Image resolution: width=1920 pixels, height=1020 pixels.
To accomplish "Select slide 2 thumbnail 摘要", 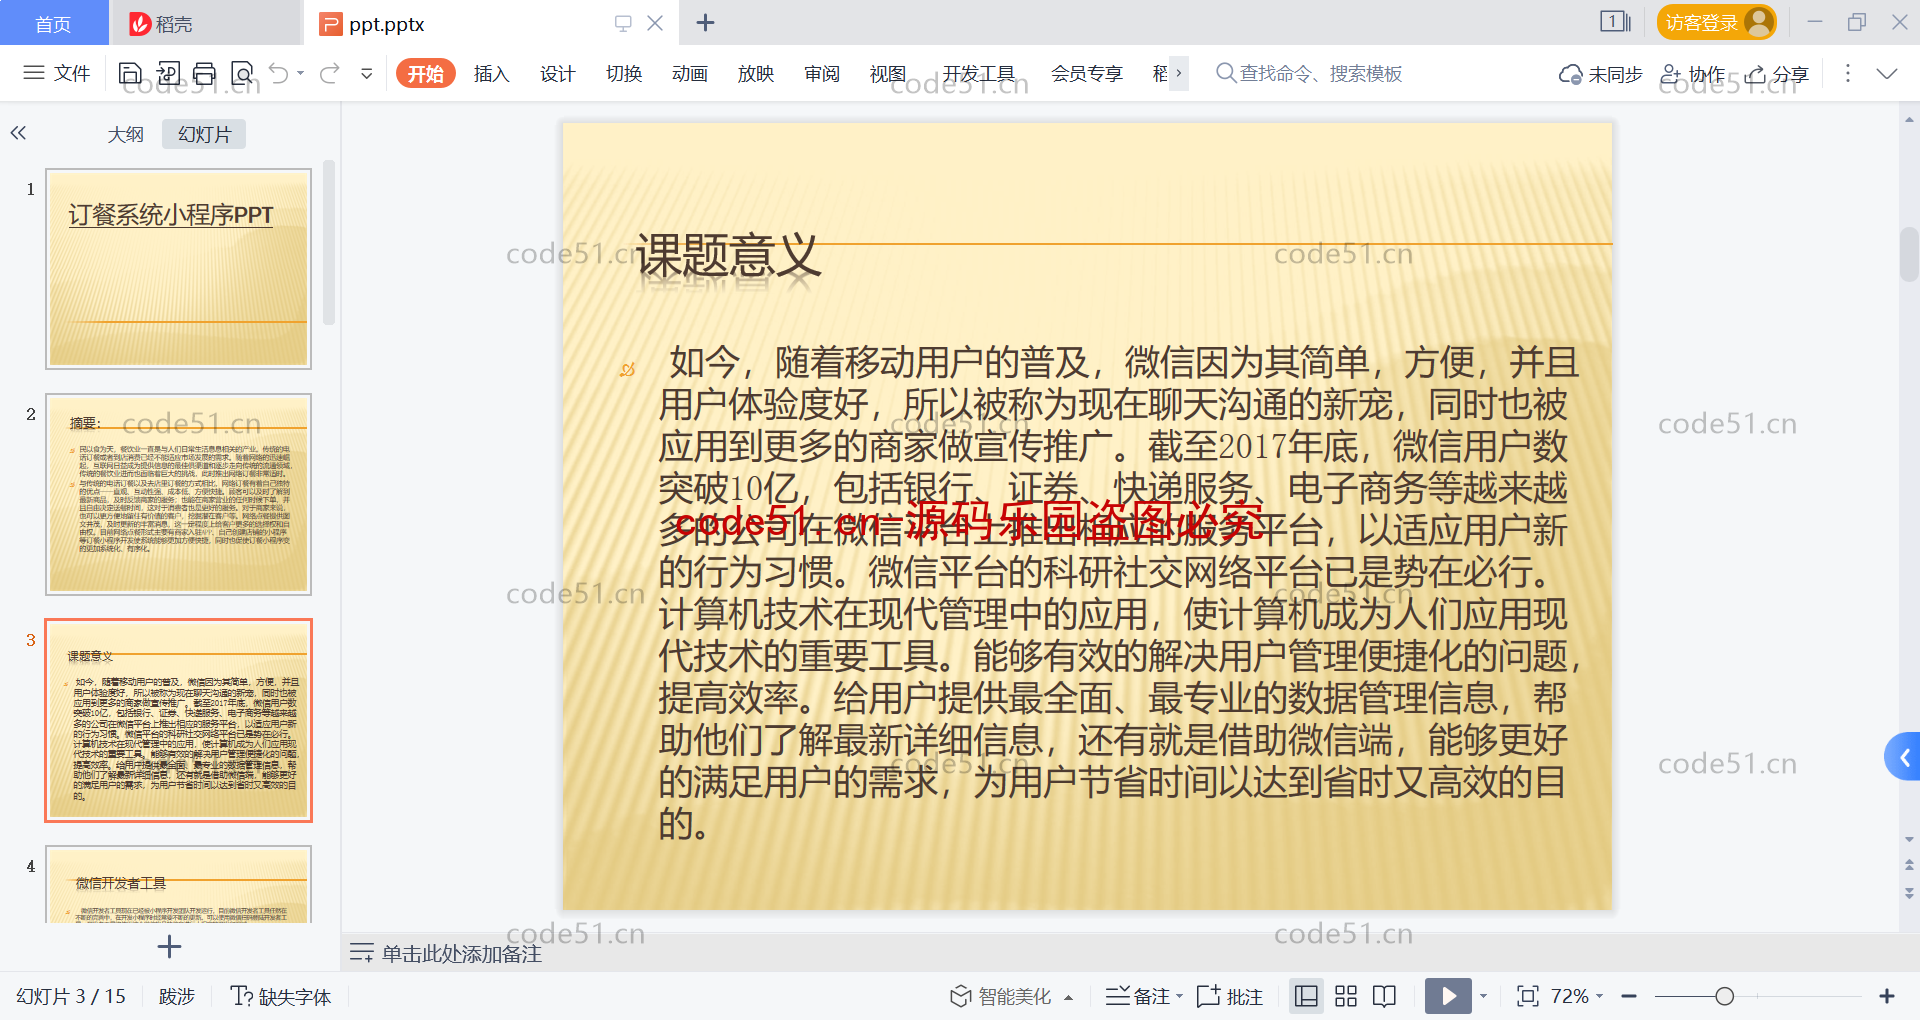I will click(178, 494).
